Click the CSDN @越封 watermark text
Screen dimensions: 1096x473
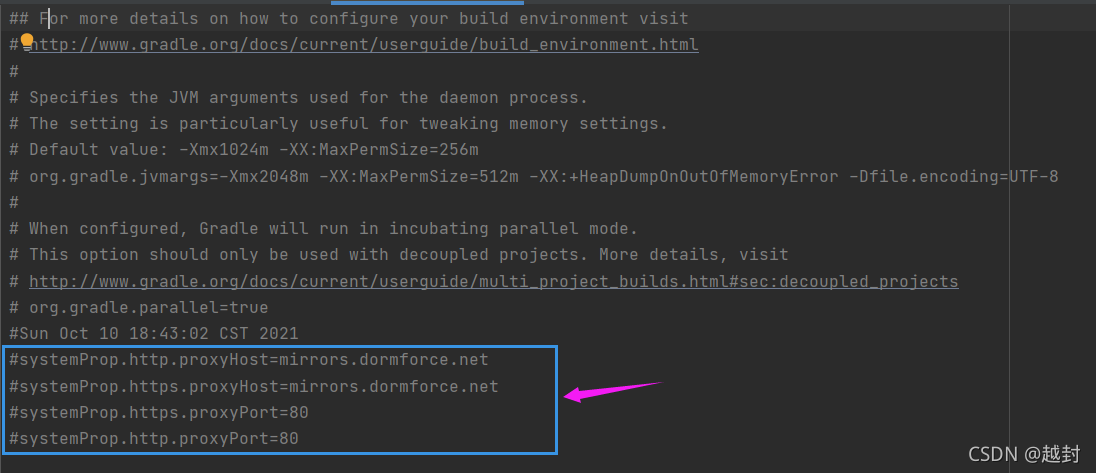(x=1024, y=454)
